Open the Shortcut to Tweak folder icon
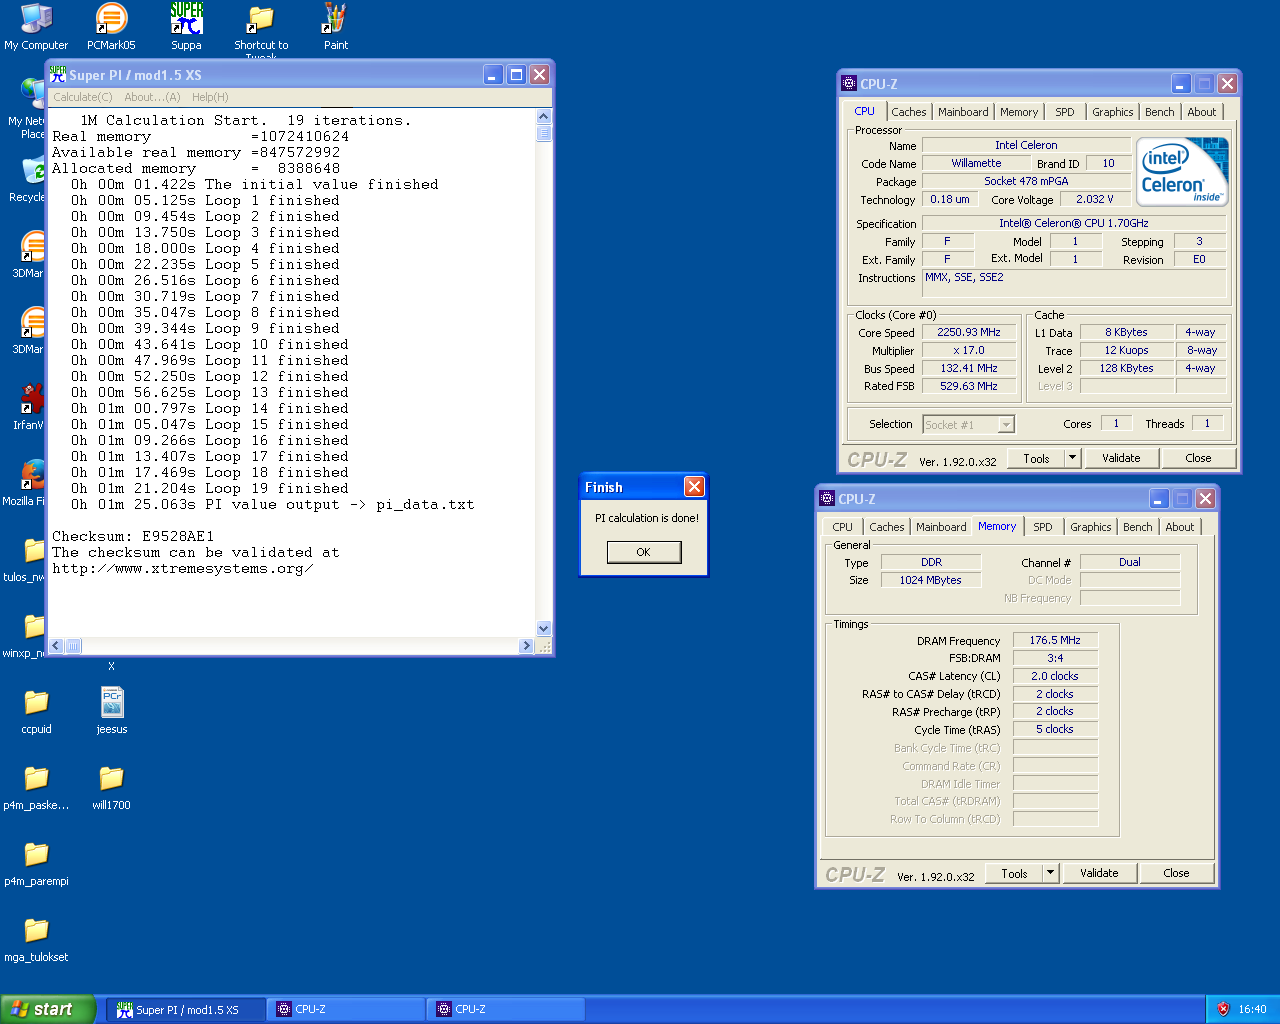 pyautogui.click(x=261, y=30)
